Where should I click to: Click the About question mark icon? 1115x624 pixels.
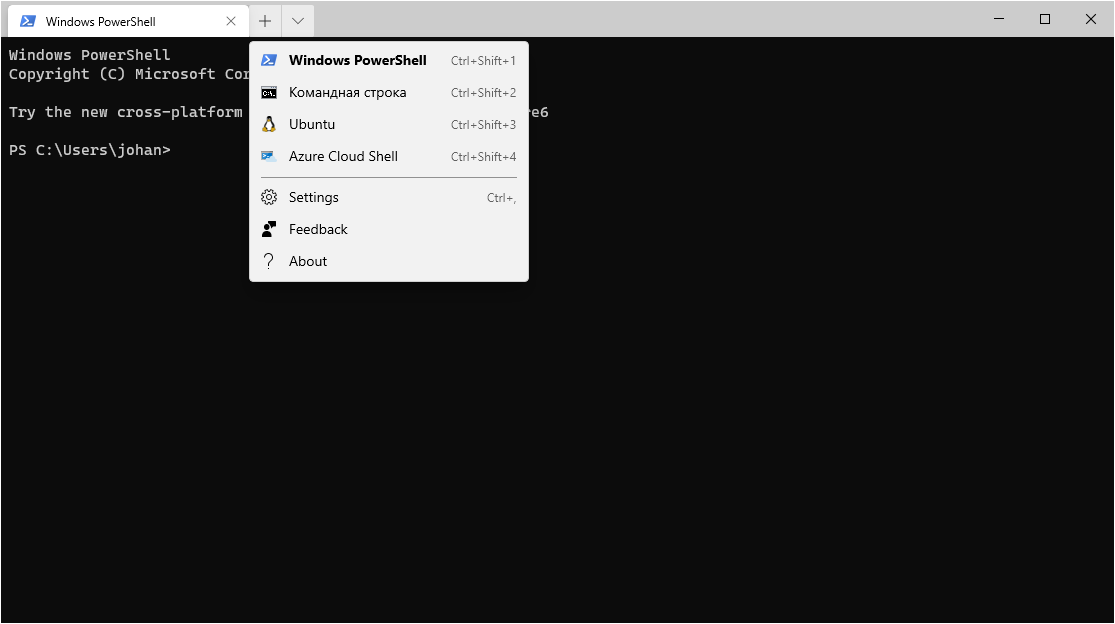click(269, 261)
